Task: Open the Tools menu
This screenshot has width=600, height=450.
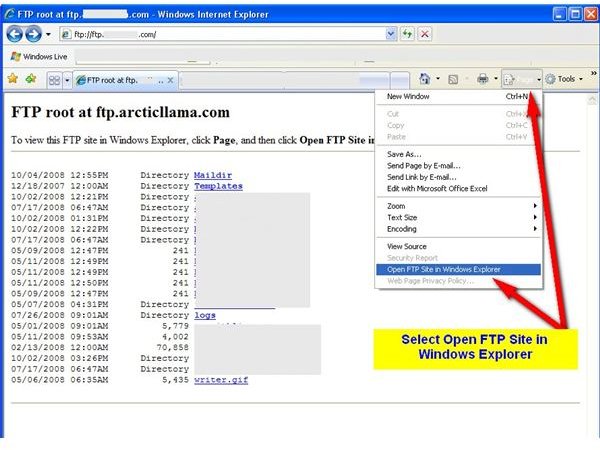Action: click(x=564, y=79)
